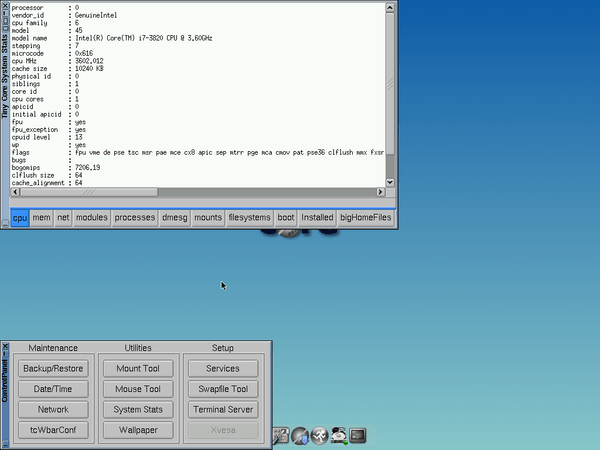
Task: Switch to the mem tab
Action: point(41,216)
